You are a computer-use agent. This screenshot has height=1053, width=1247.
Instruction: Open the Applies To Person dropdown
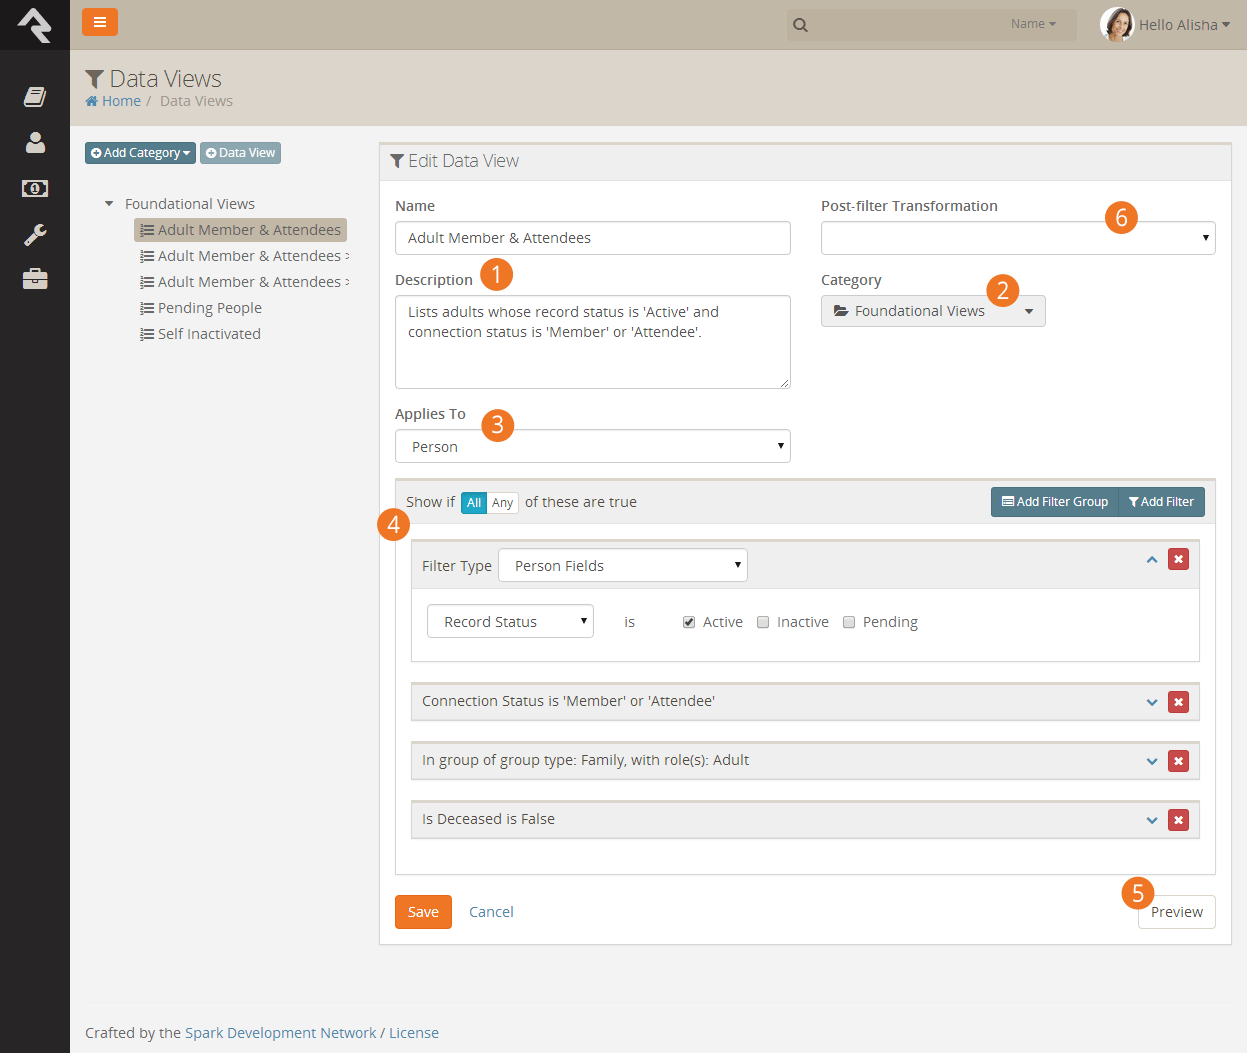(x=593, y=446)
